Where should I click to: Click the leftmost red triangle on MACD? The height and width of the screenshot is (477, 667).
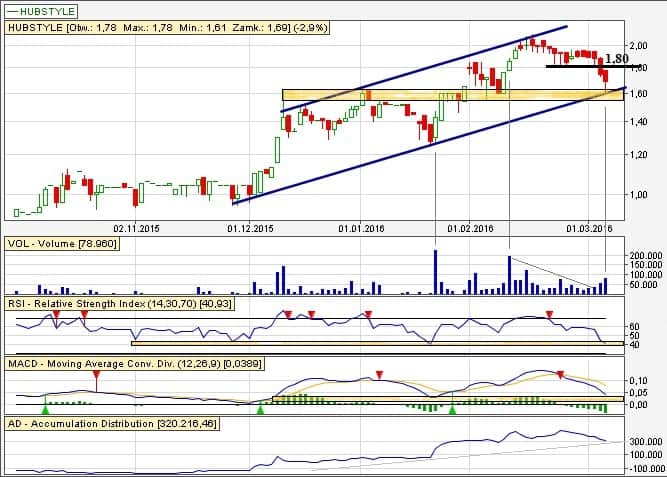click(96, 376)
